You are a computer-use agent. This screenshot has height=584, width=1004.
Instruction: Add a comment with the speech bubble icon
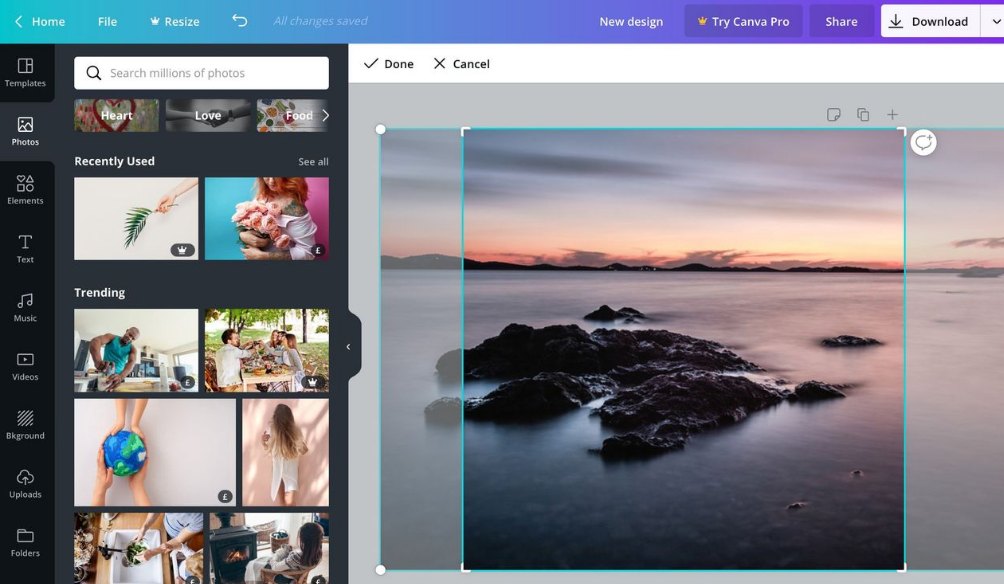(923, 143)
